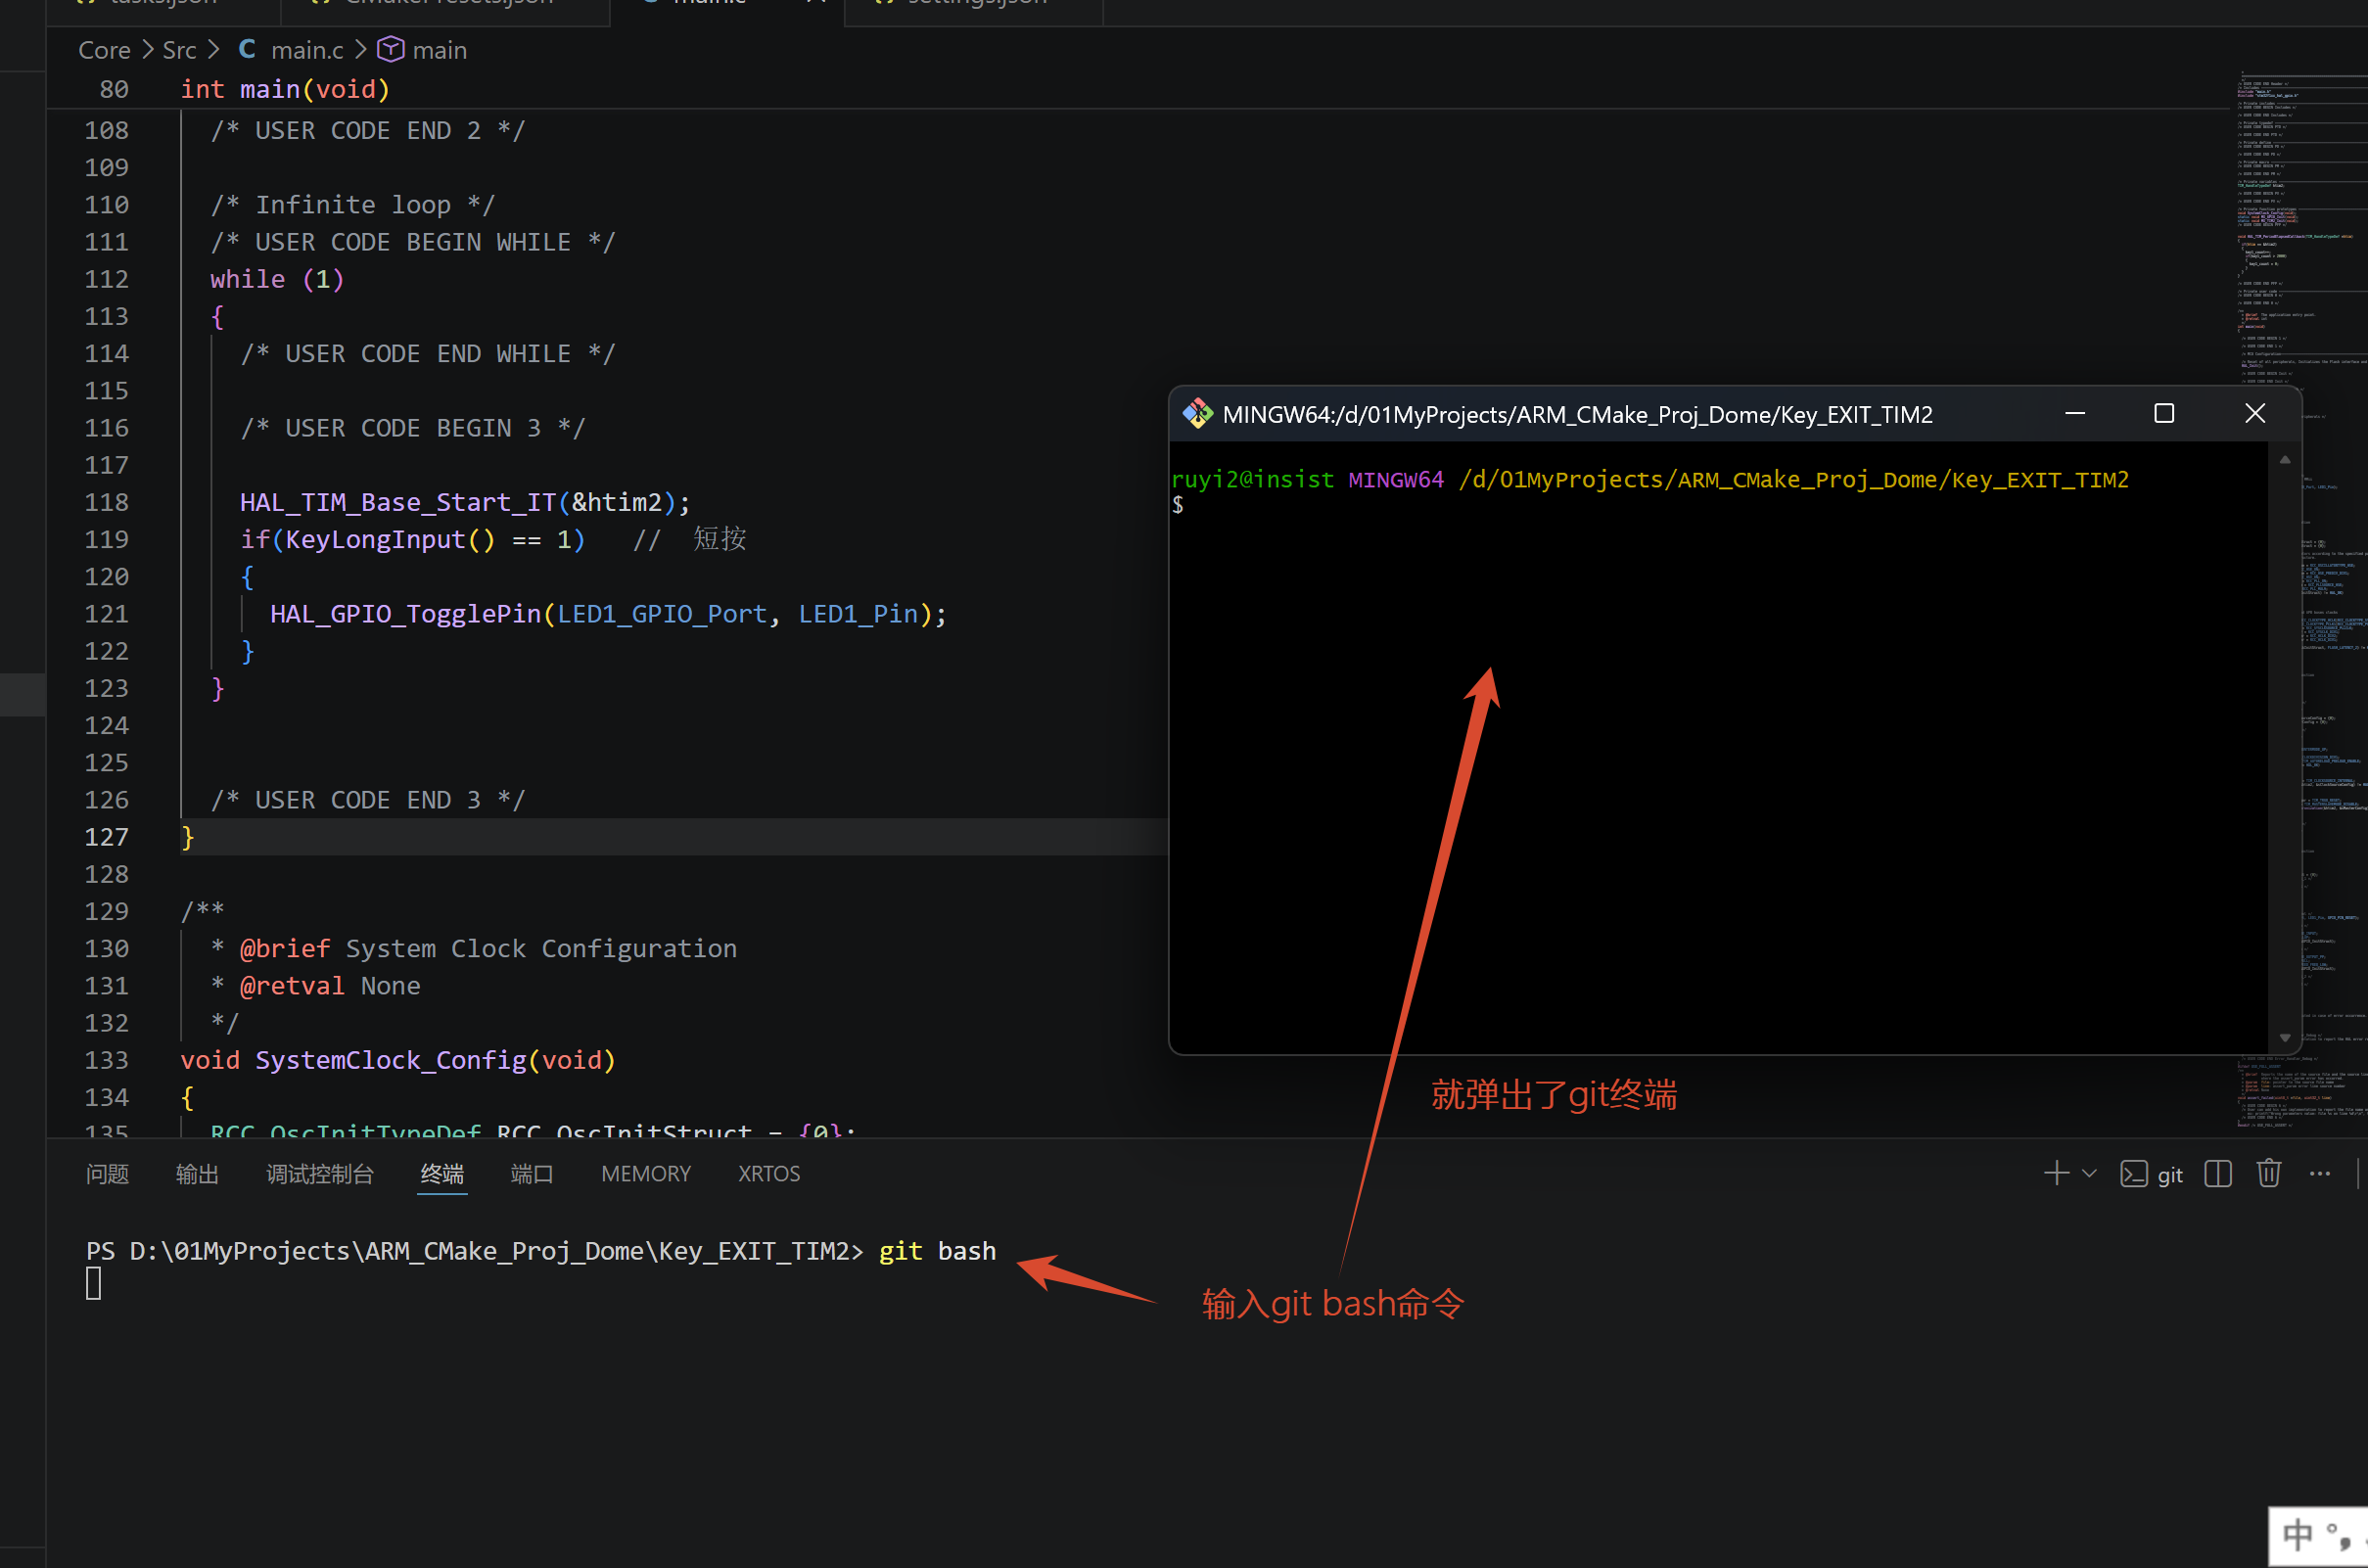Viewport: 2368px width, 1568px height.
Task: Close the MINGW64 Git Bash window
Action: point(2255,413)
